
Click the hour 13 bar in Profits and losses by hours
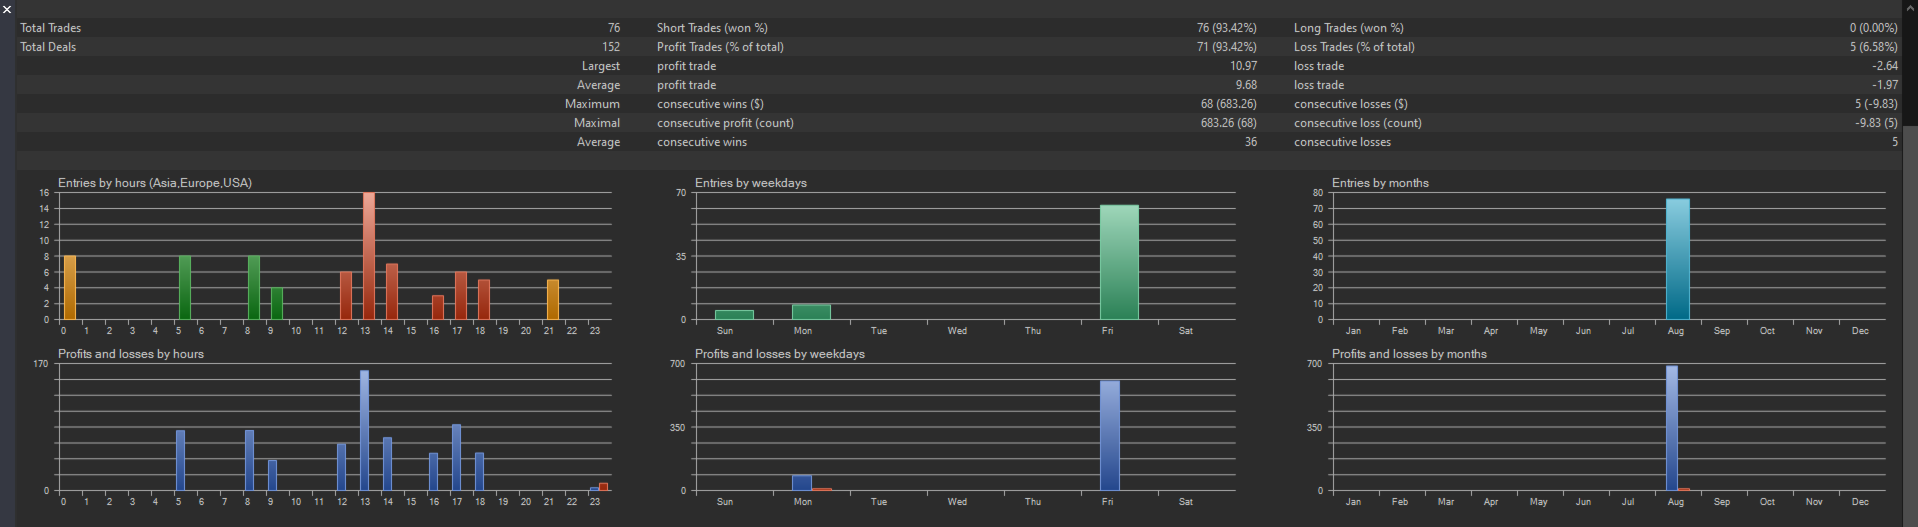coord(364,431)
